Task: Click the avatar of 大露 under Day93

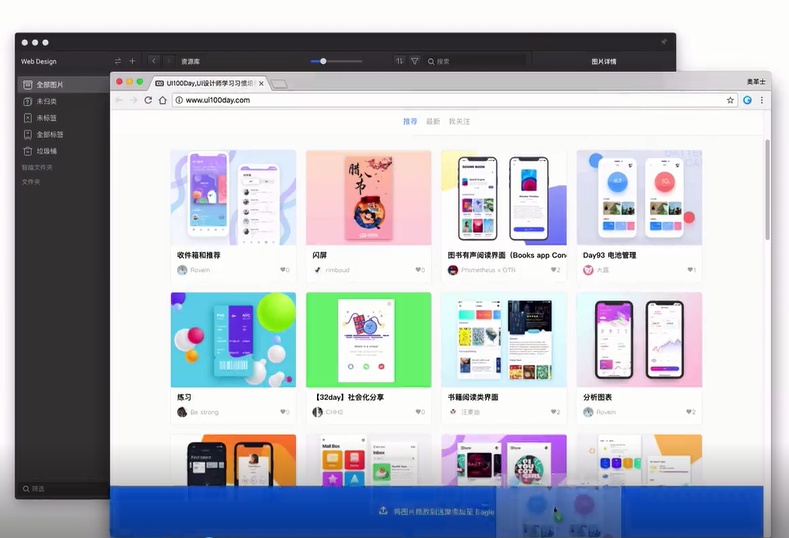Action: click(588, 270)
